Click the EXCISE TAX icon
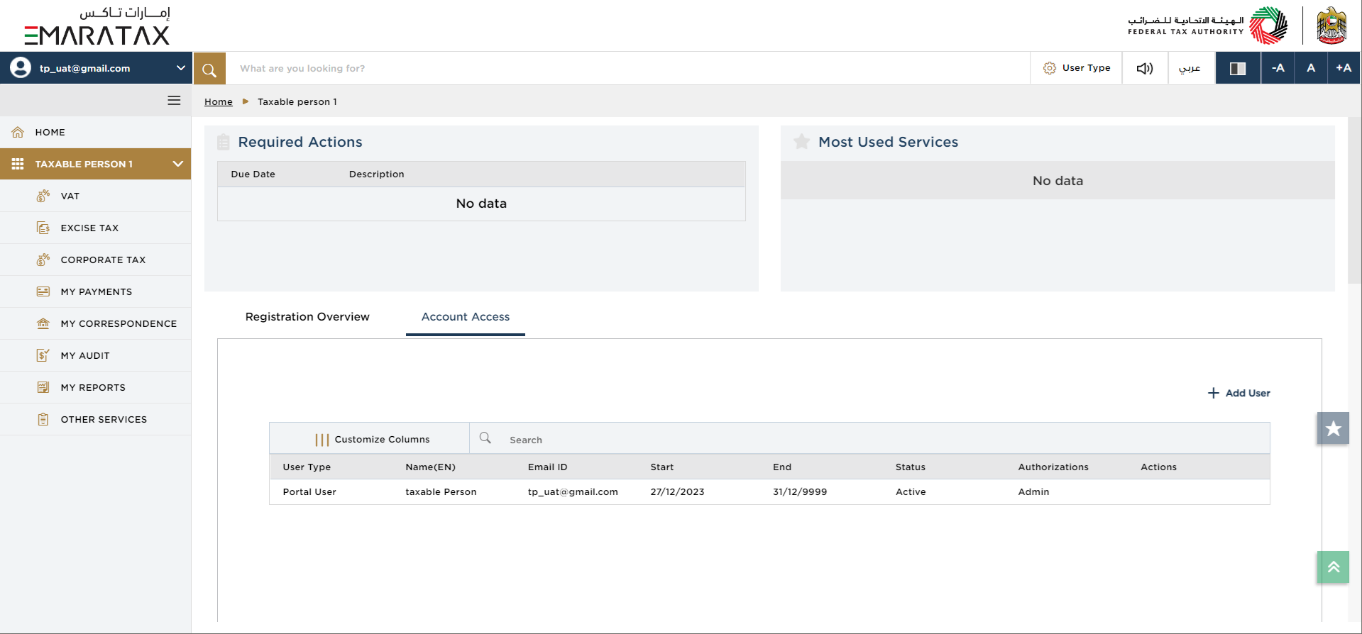1362x634 pixels. [43, 228]
